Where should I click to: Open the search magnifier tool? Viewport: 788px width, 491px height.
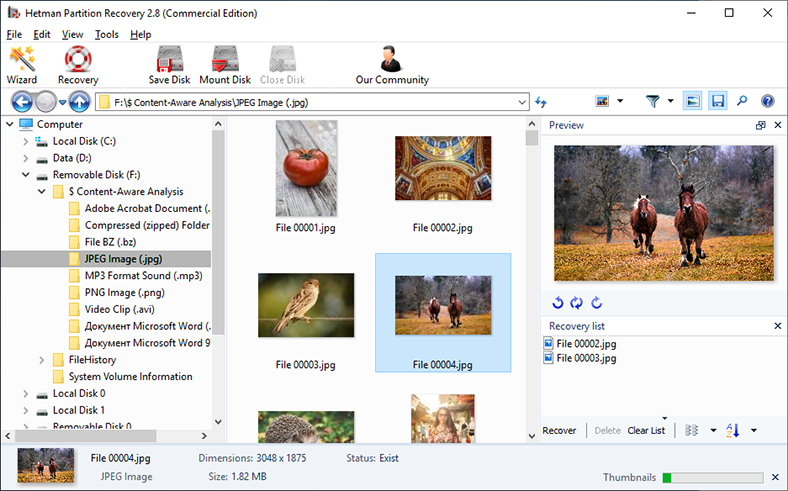[x=742, y=102]
